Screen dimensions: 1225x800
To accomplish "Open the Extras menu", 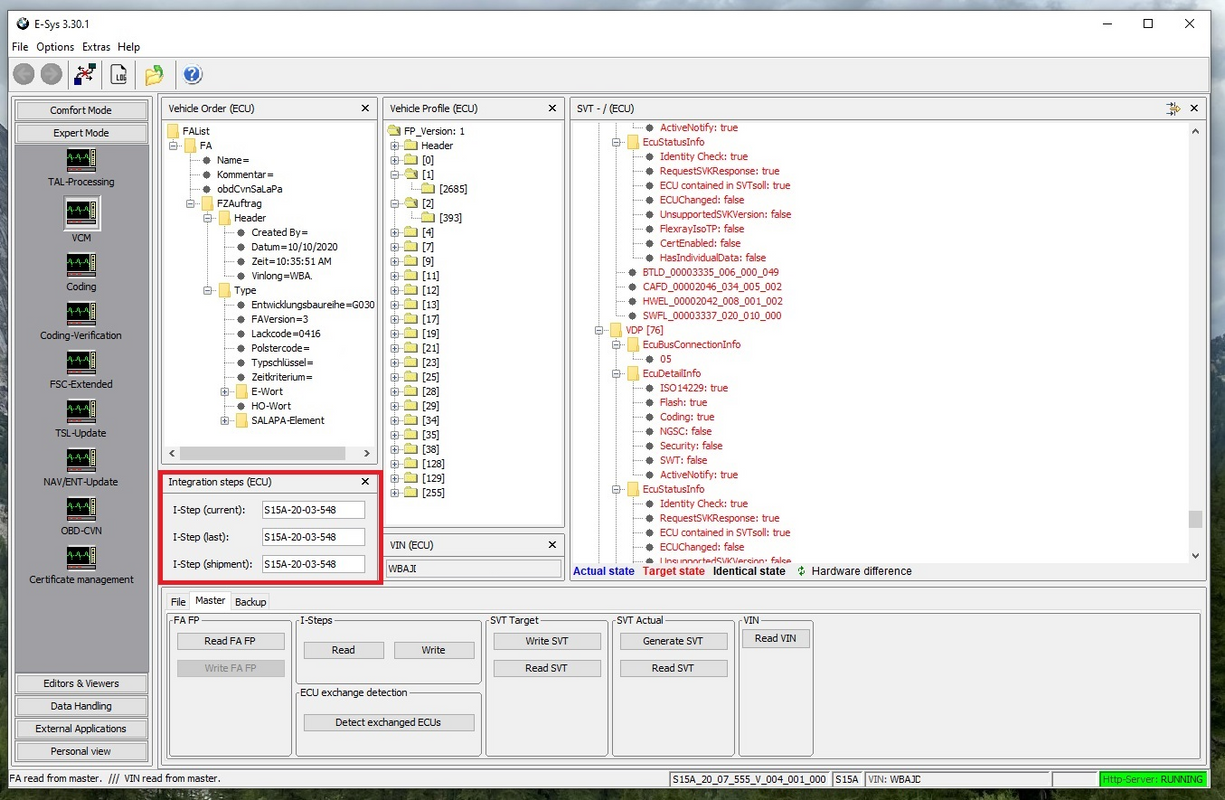I will (96, 47).
